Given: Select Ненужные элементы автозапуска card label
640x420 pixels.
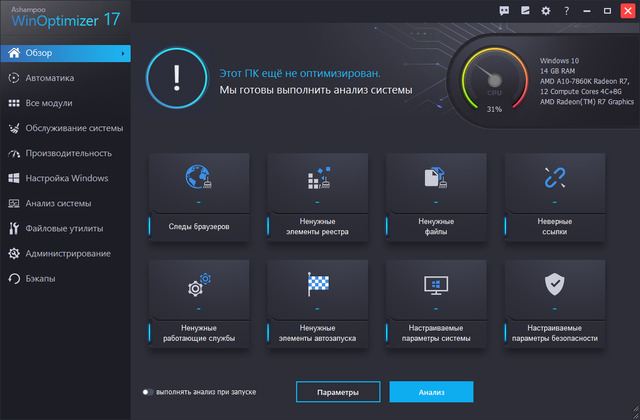Looking at the screenshot, I should click(x=318, y=333).
